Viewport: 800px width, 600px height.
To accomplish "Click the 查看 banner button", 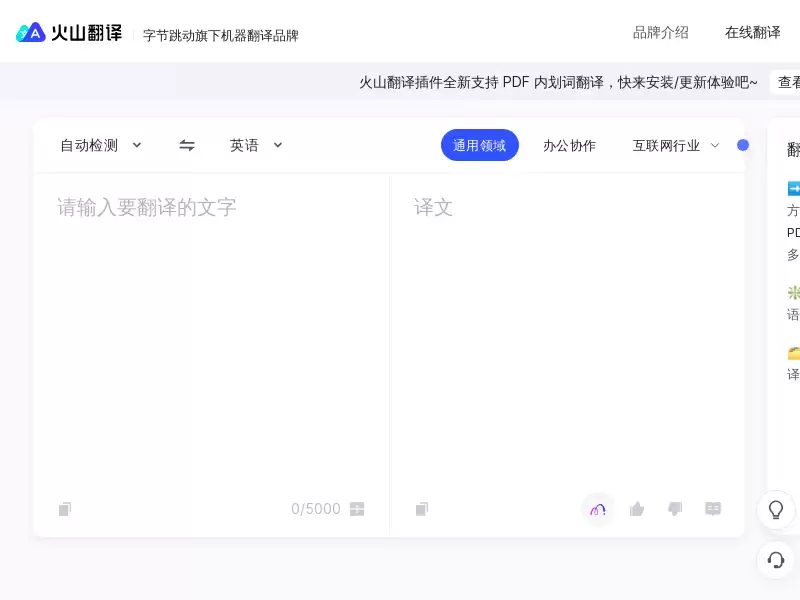I will pyautogui.click(x=786, y=82).
